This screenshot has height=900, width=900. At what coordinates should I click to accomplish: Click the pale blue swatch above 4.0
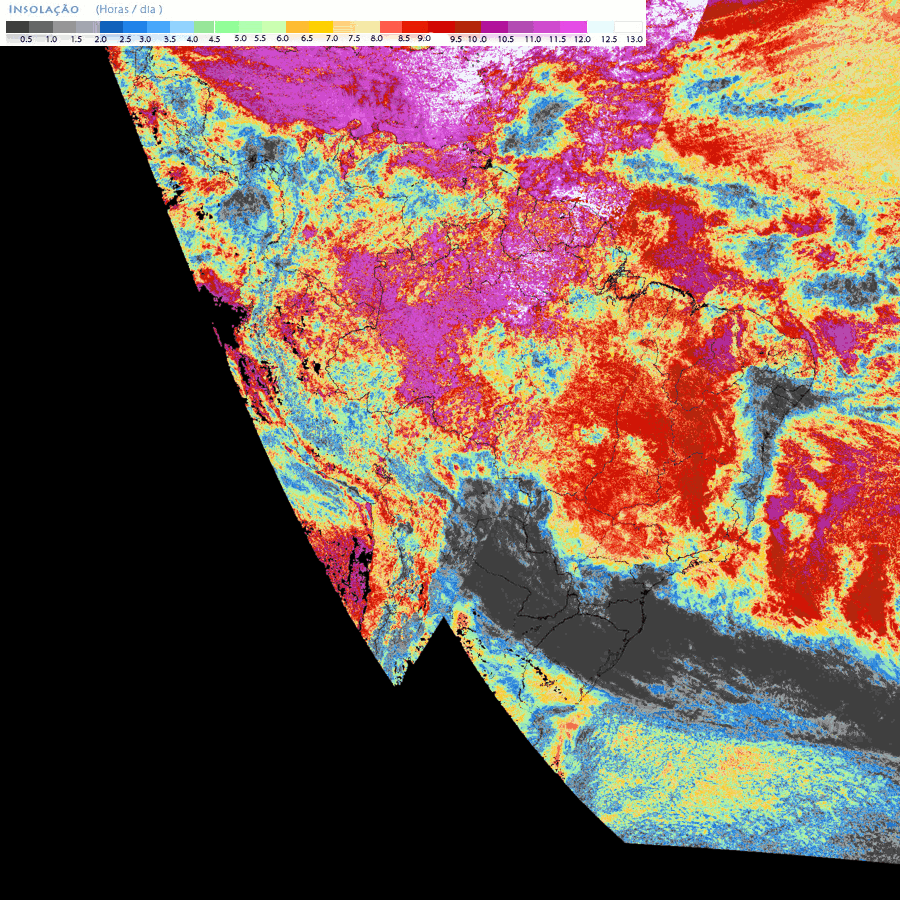[181, 27]
